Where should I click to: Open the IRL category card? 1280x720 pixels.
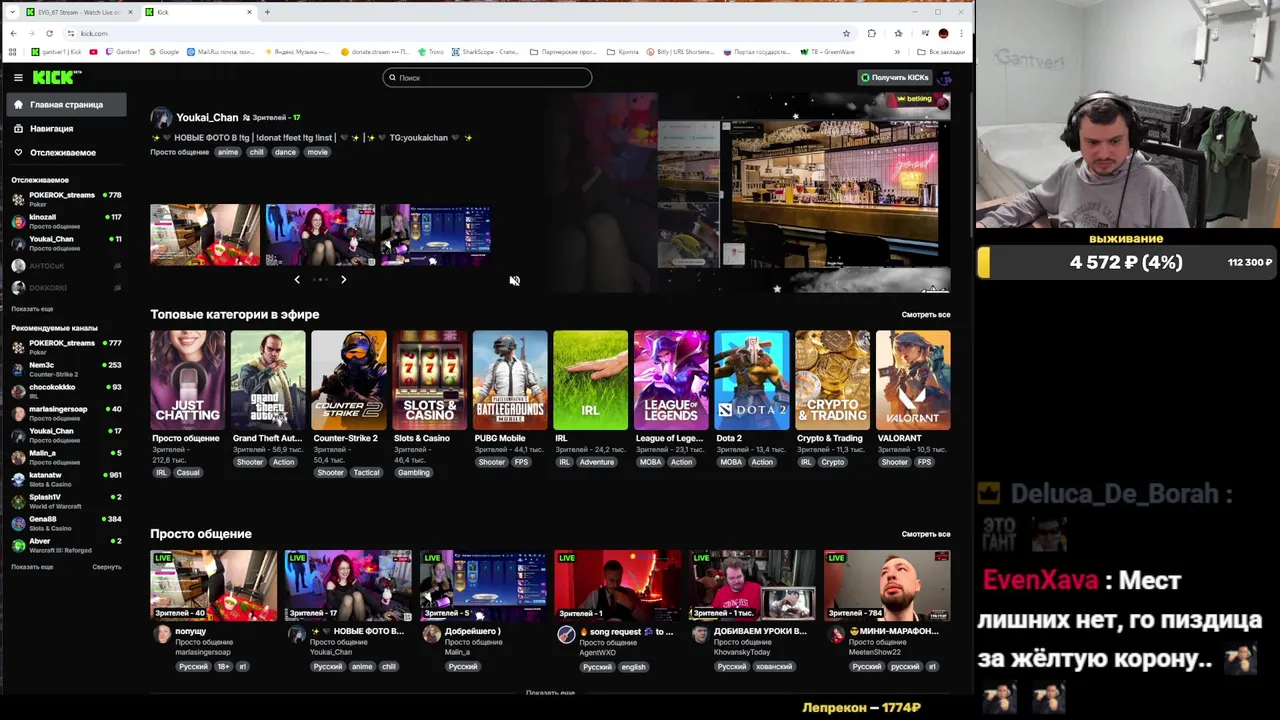[x=591, y=380]
